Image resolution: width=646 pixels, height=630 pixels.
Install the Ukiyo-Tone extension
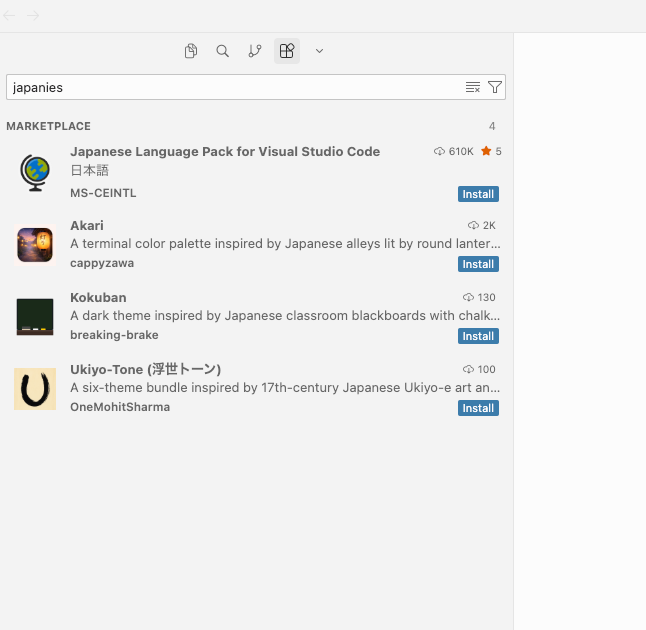tap(478, 408)
